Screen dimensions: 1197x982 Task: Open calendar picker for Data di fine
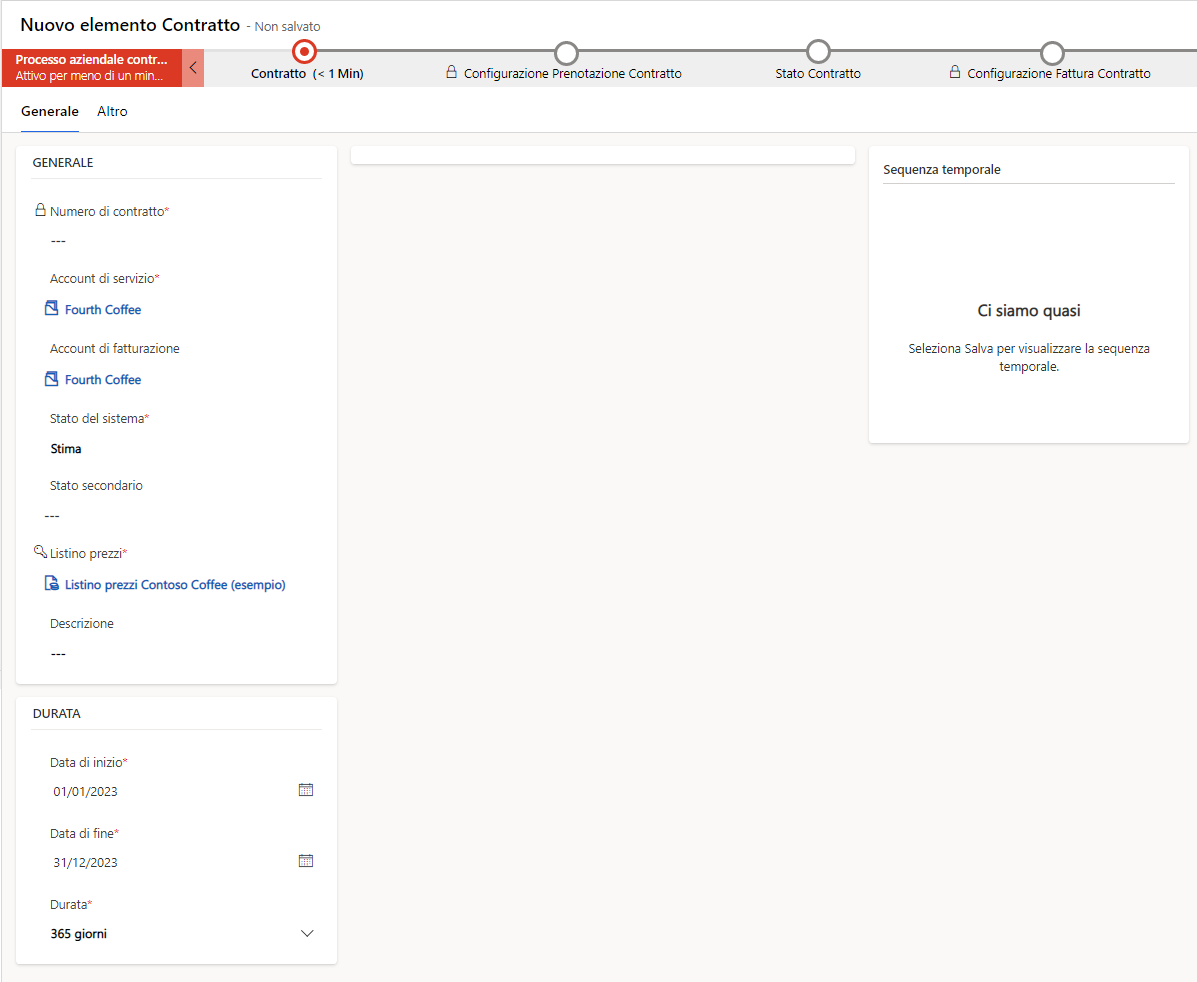pyautogui.click(x=306, y=861)
